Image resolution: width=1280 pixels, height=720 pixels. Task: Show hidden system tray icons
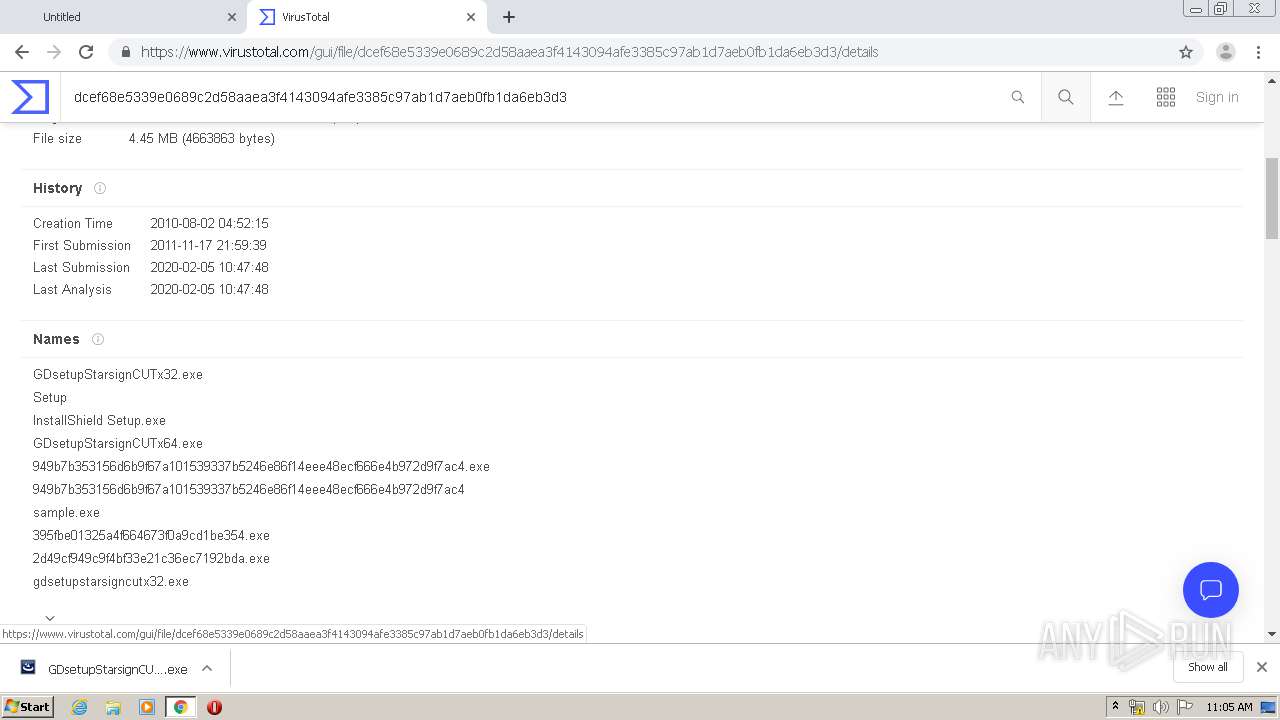point(1115,707)
